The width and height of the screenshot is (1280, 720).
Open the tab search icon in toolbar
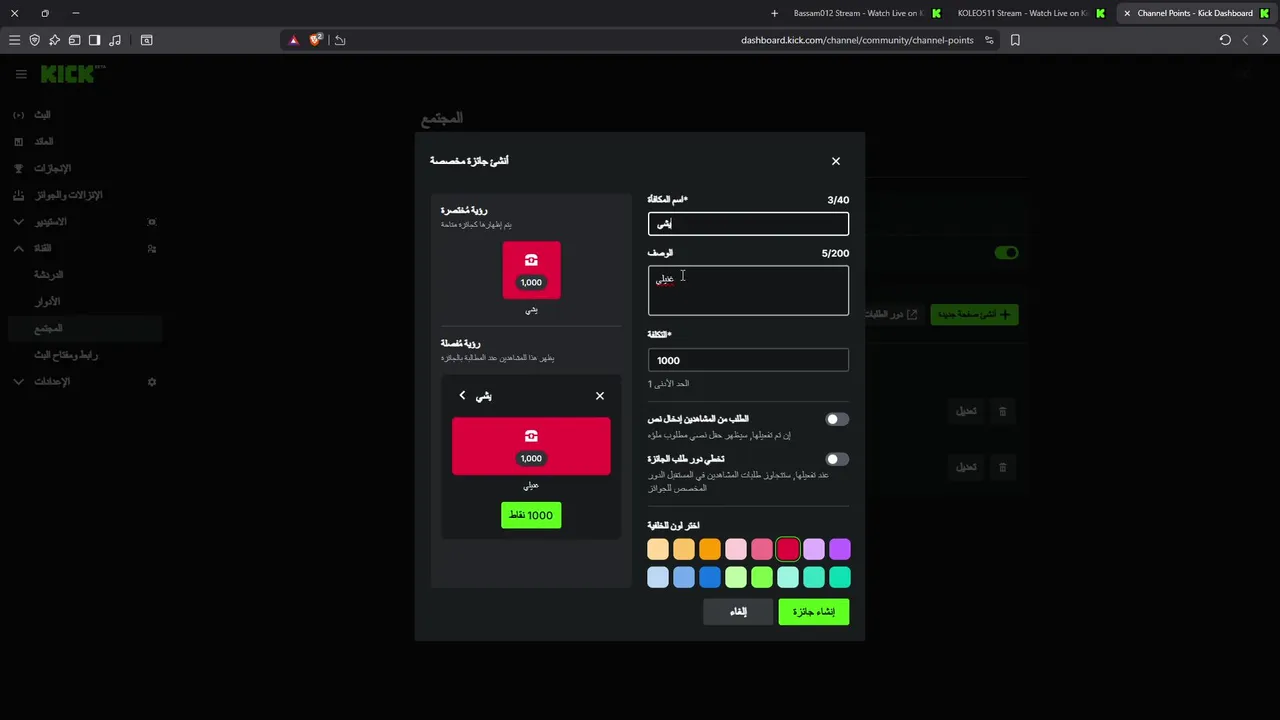146,40
